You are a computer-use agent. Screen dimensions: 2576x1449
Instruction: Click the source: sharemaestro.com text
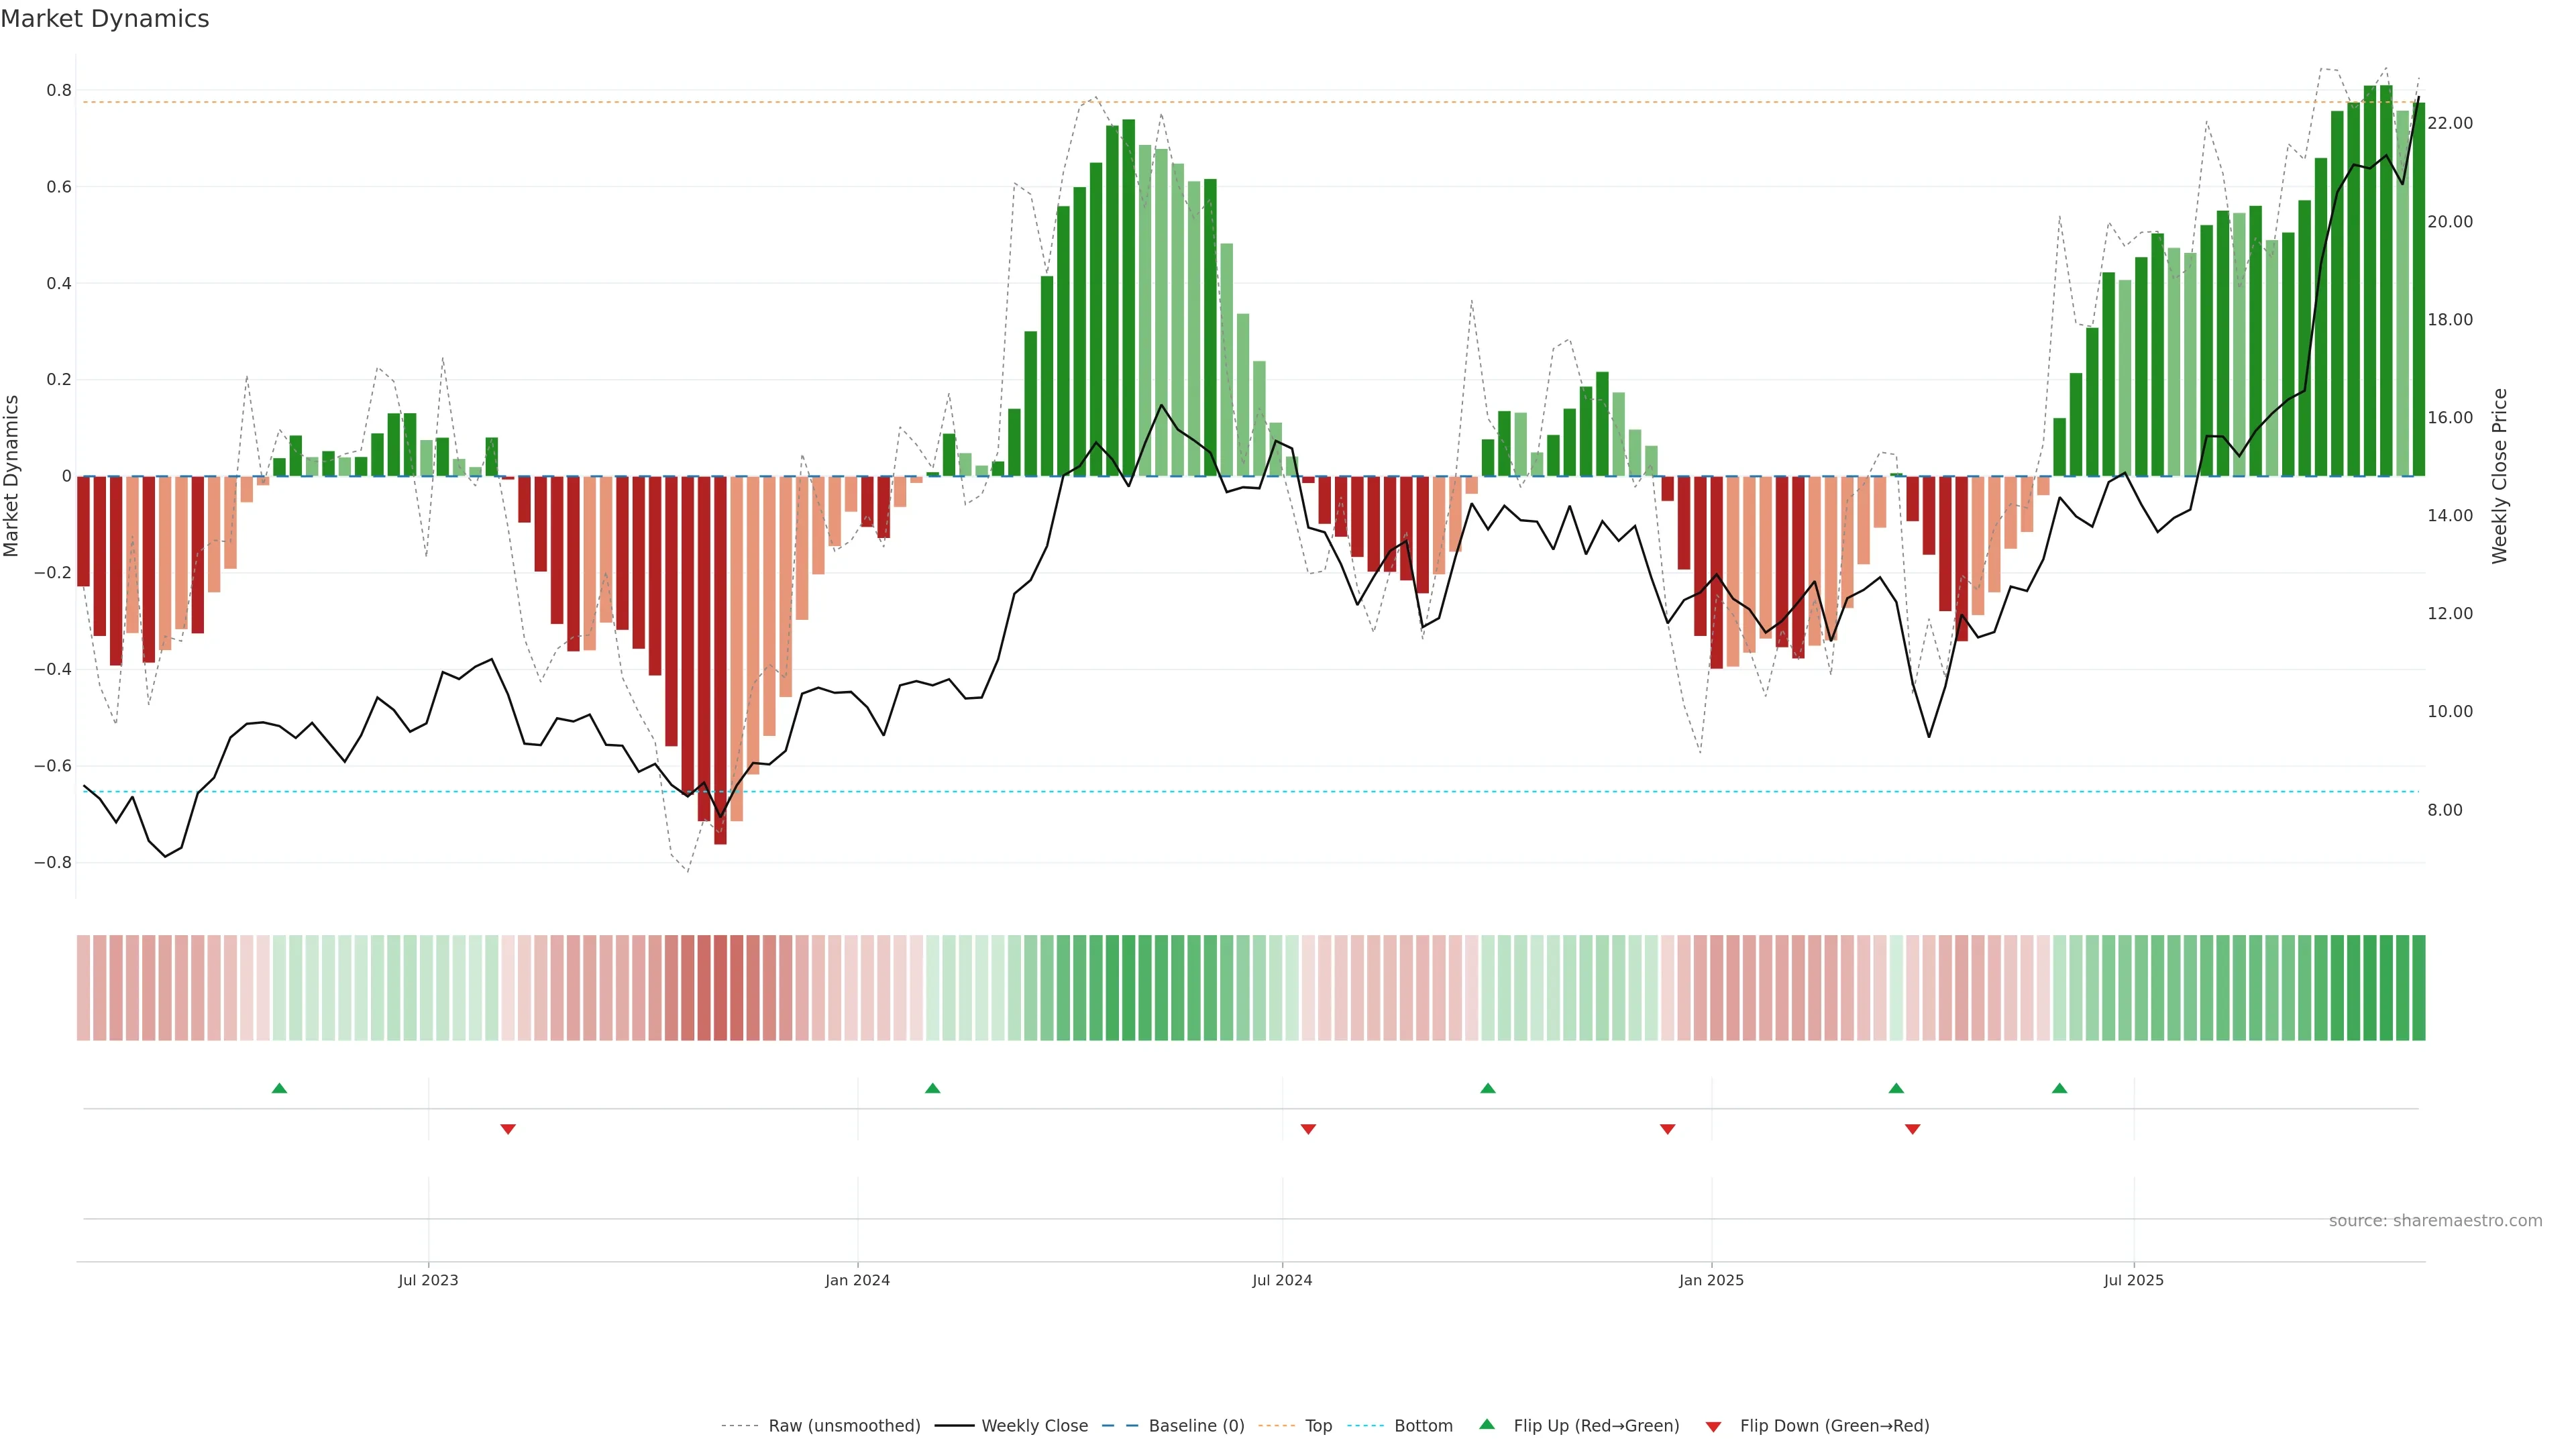coord(2435,1221)
